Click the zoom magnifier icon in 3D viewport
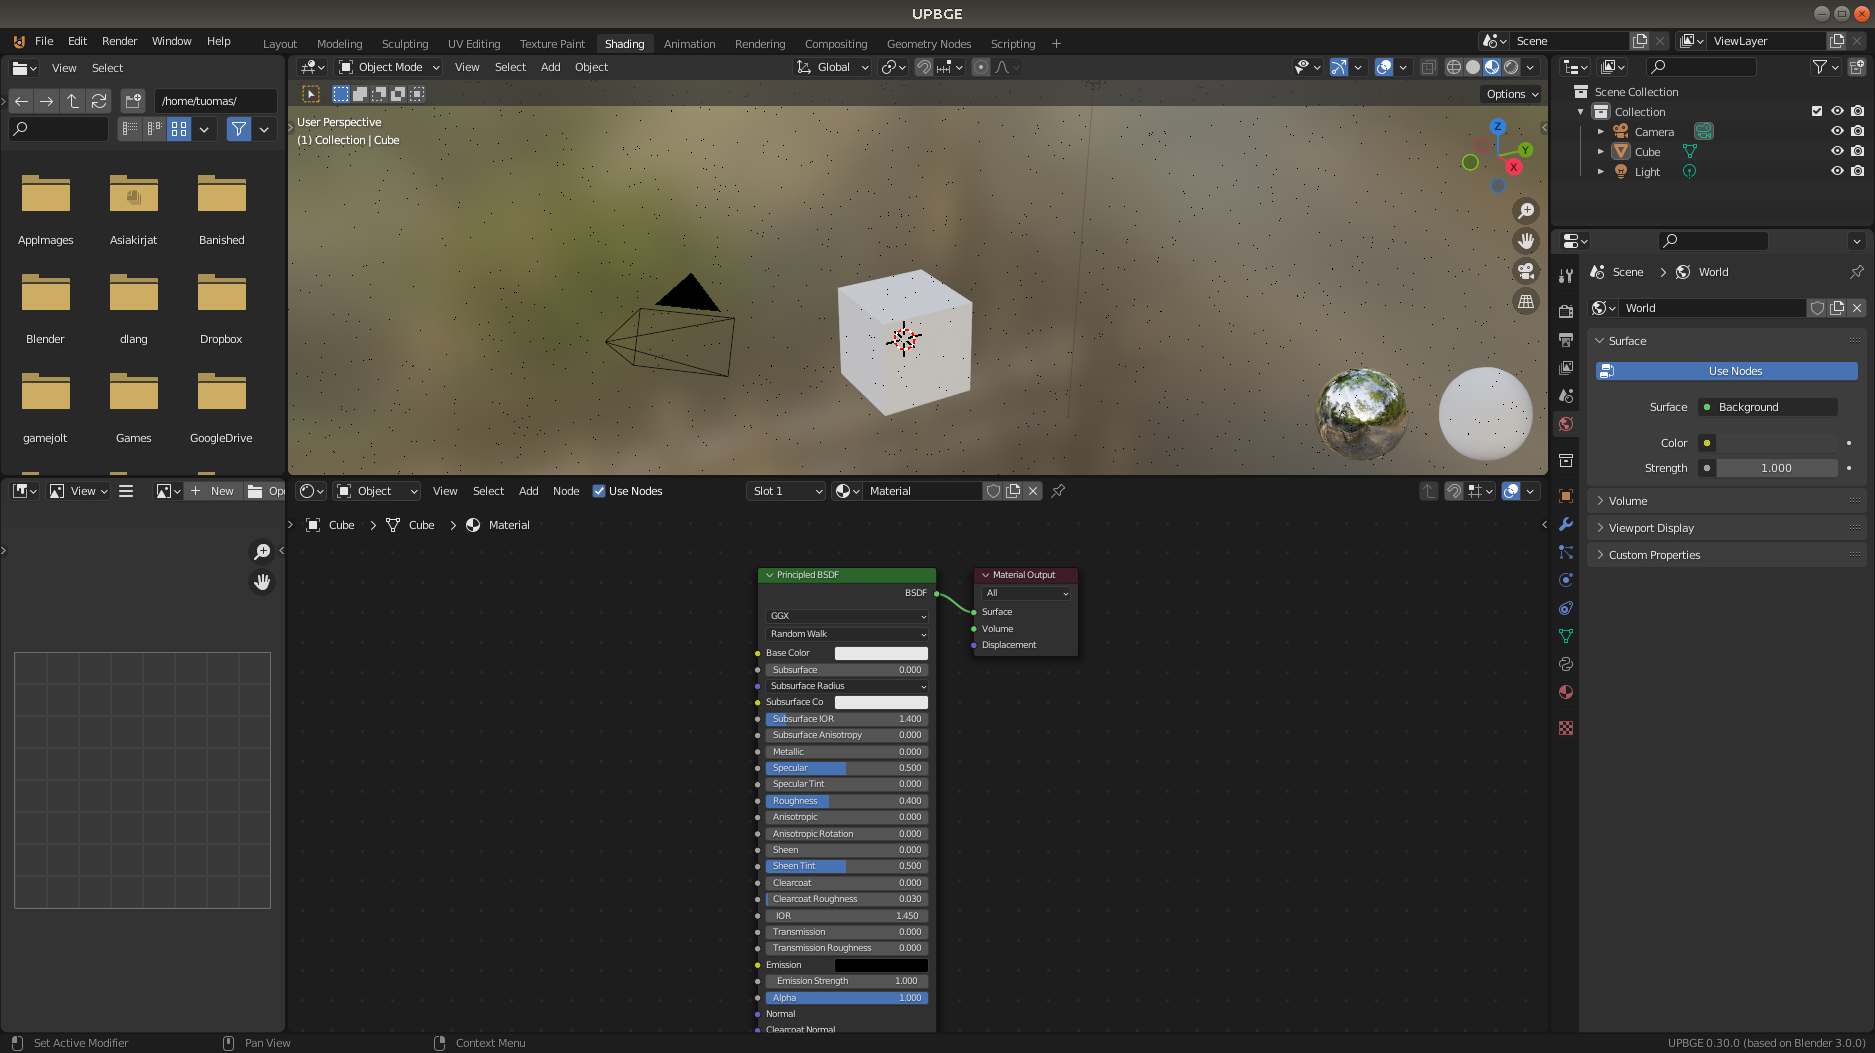This screenshot has width=1875, height=1053. click(x=1526, y=211)
